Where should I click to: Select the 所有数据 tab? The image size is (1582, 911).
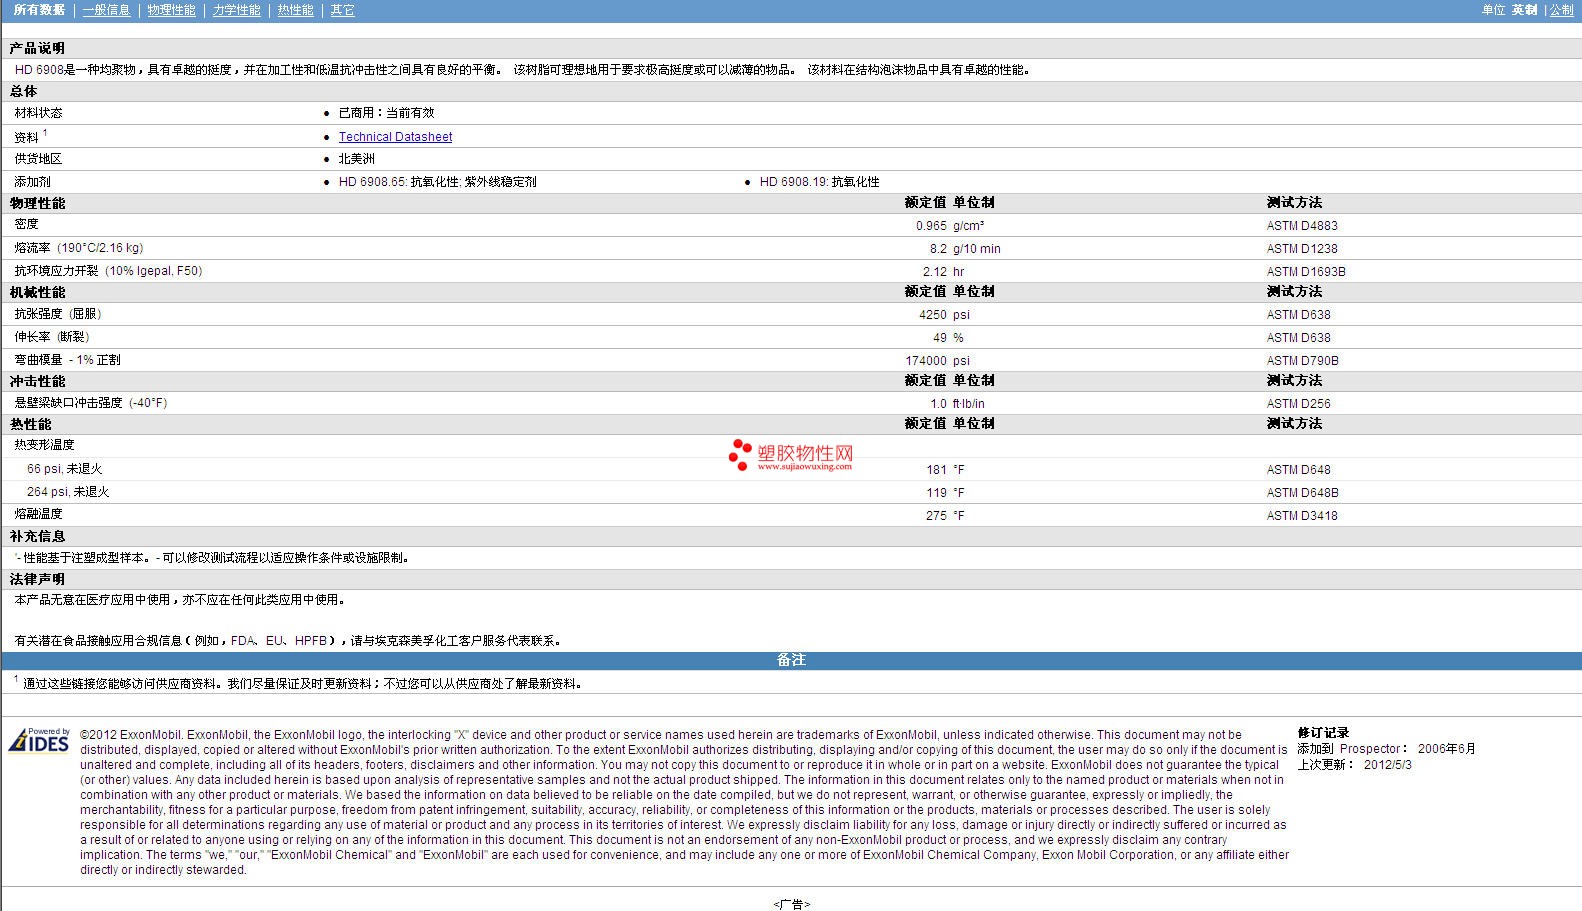39,10
